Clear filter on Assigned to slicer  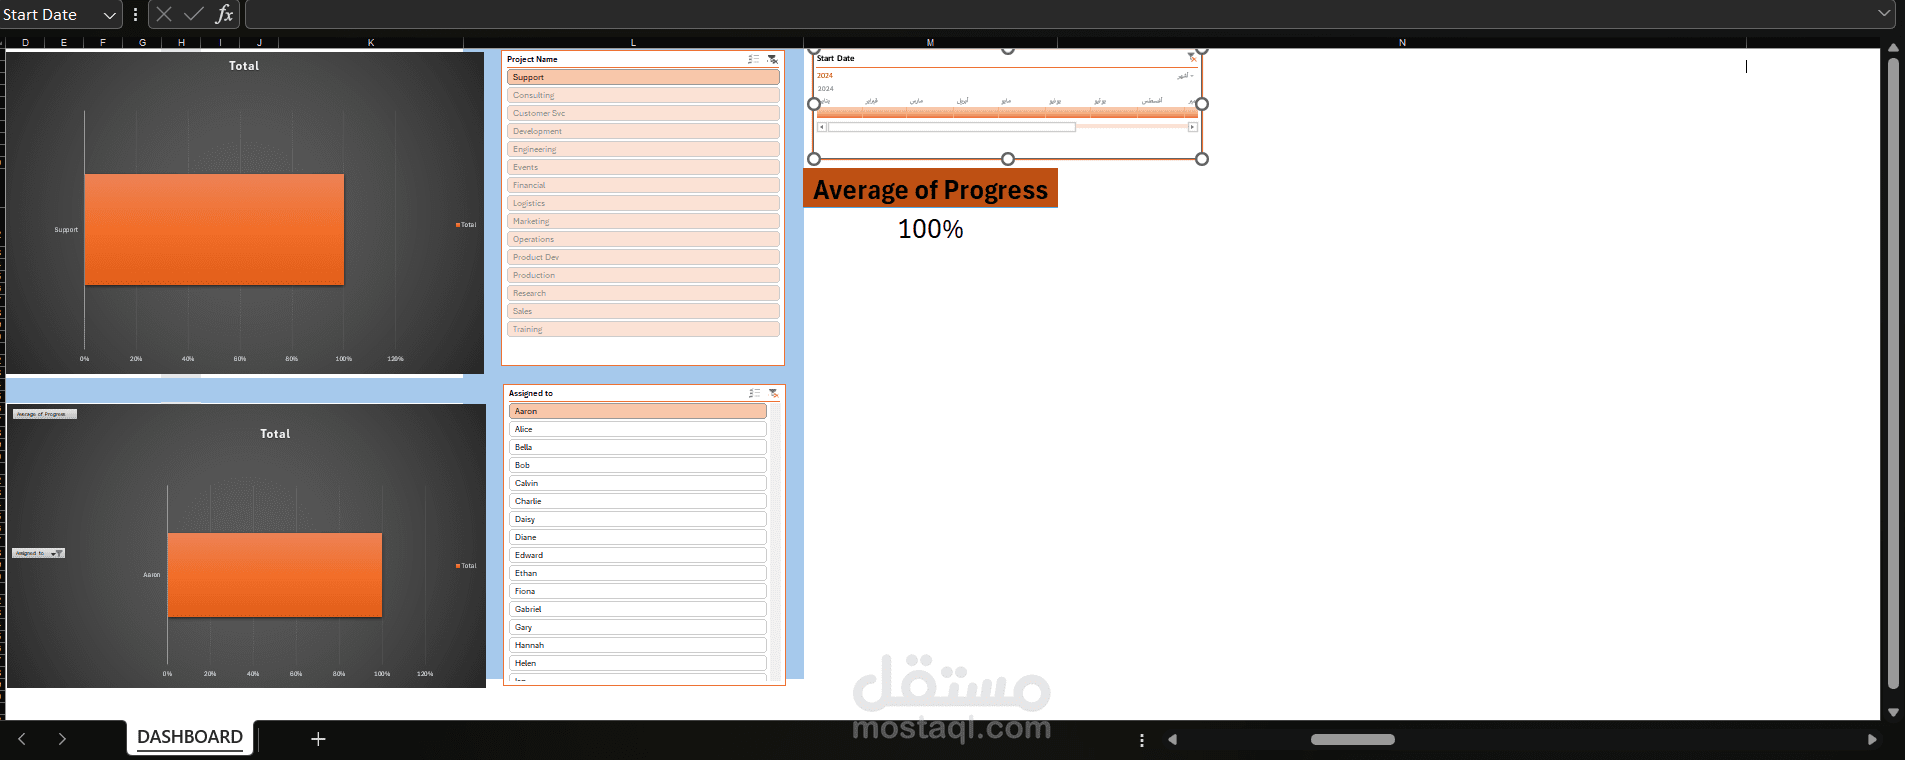tap(773, 393)
